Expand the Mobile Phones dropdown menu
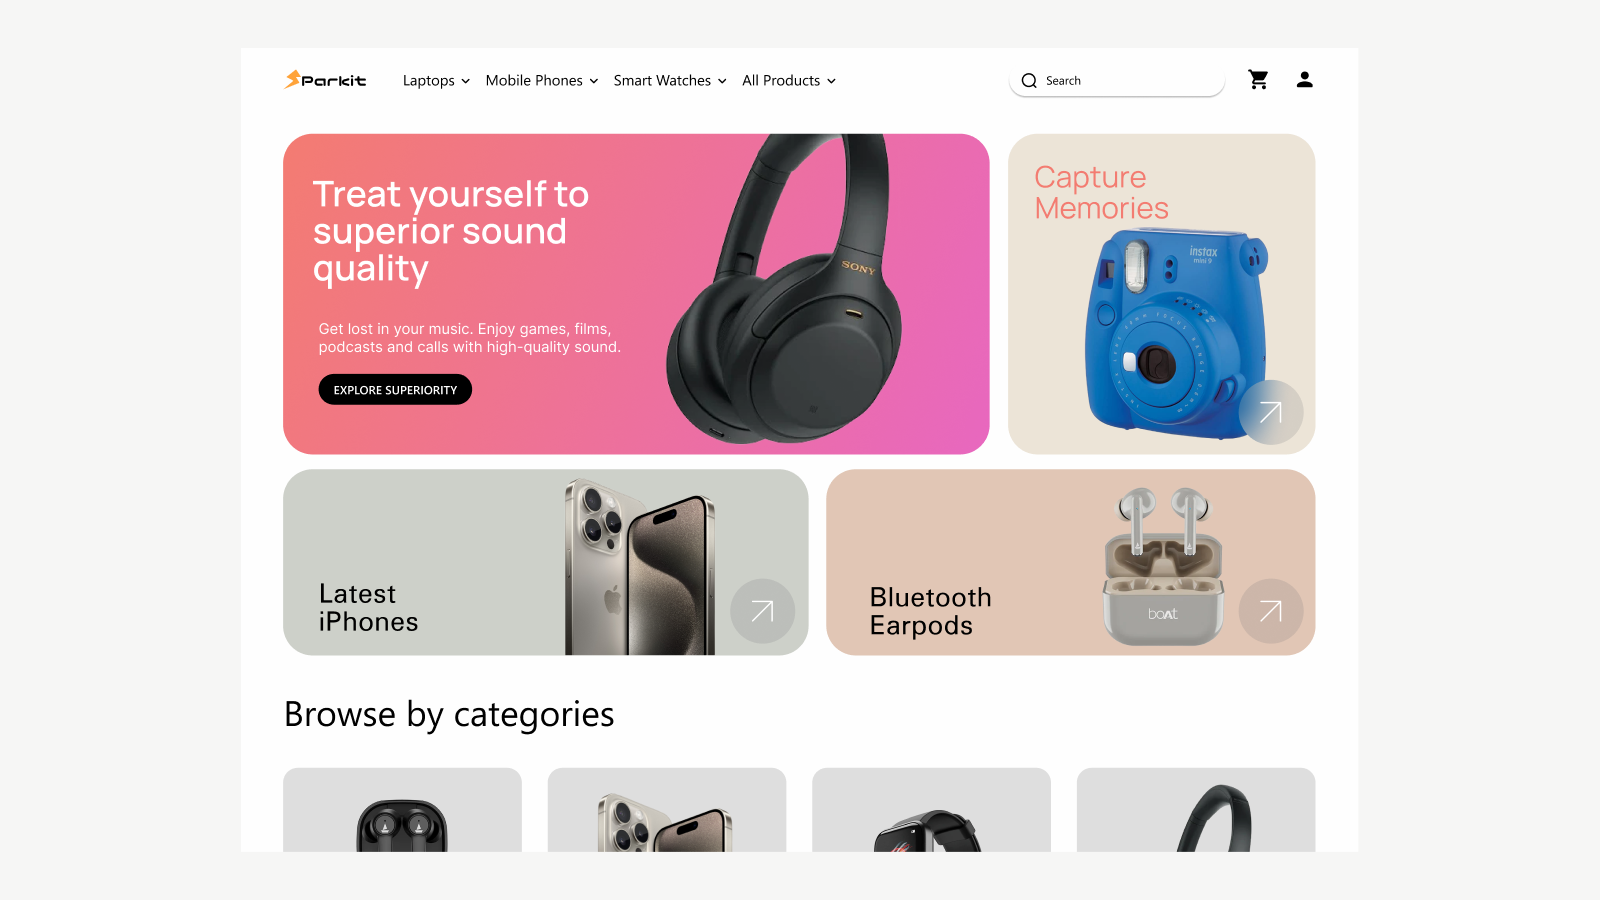The height and width of the screenshot is (900, 1600). 542,81
